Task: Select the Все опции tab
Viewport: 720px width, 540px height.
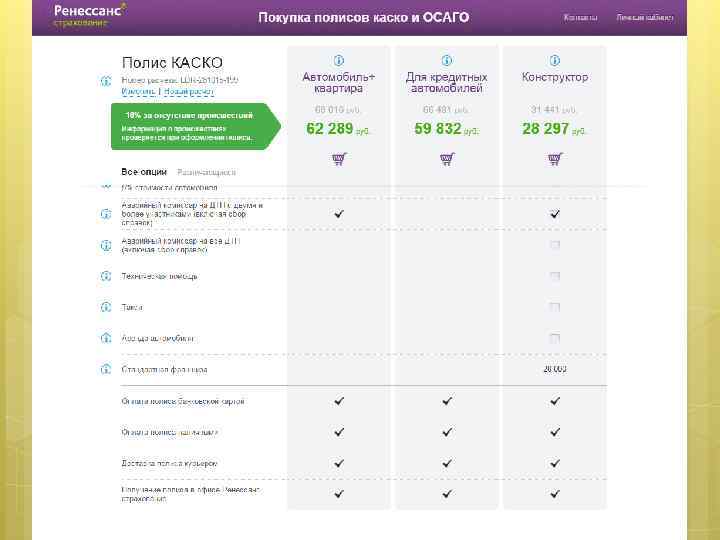Action: tap(141, 171)
